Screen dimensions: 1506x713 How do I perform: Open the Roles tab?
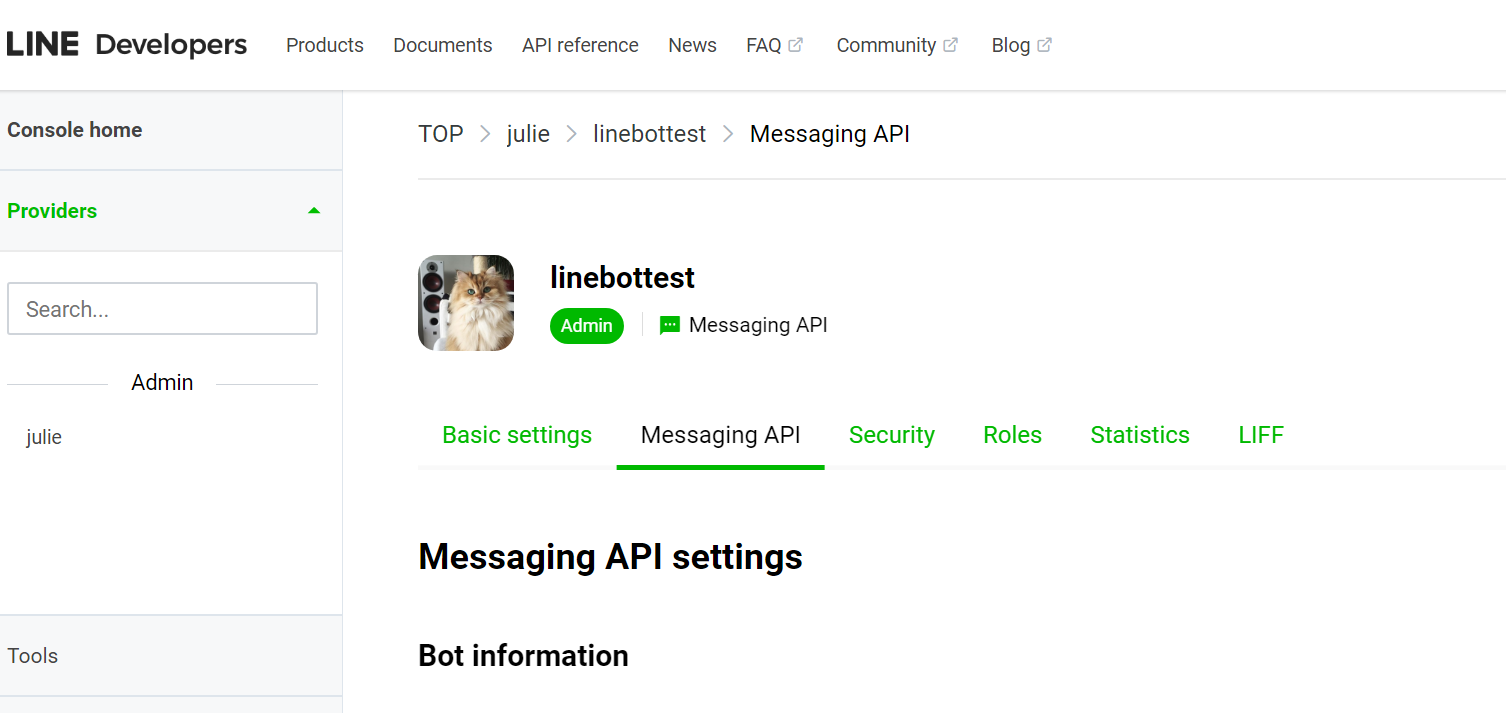tap(1013, 435)
